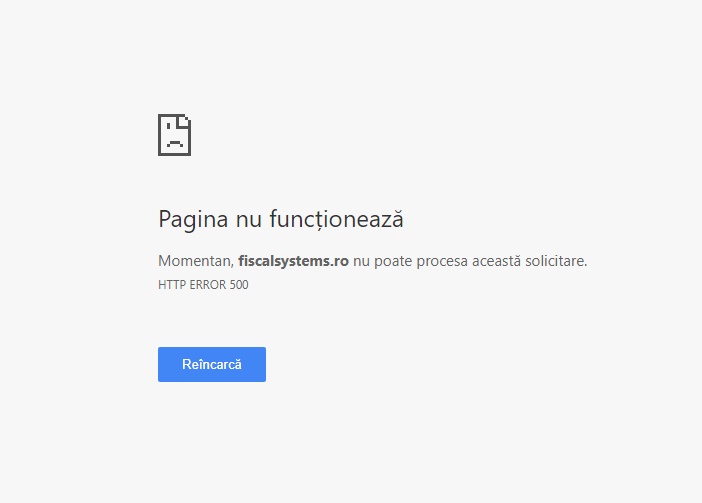Click the left eye on the sad page icon
The height and width of the screenshot is (503, 702).
[169, 126]
